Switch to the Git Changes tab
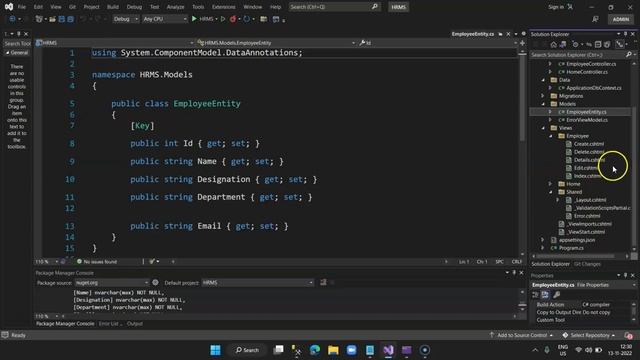 (x=587, y=264)
